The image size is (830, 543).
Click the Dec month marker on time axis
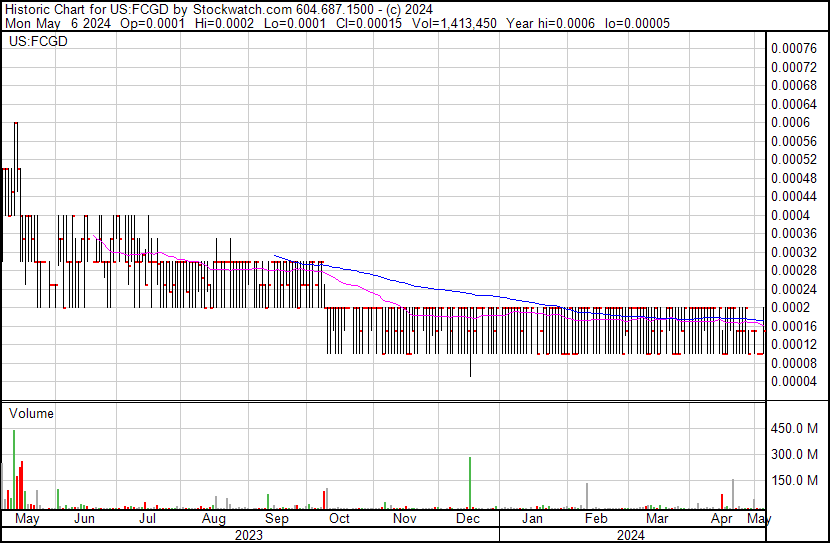[x=468, y=519]
